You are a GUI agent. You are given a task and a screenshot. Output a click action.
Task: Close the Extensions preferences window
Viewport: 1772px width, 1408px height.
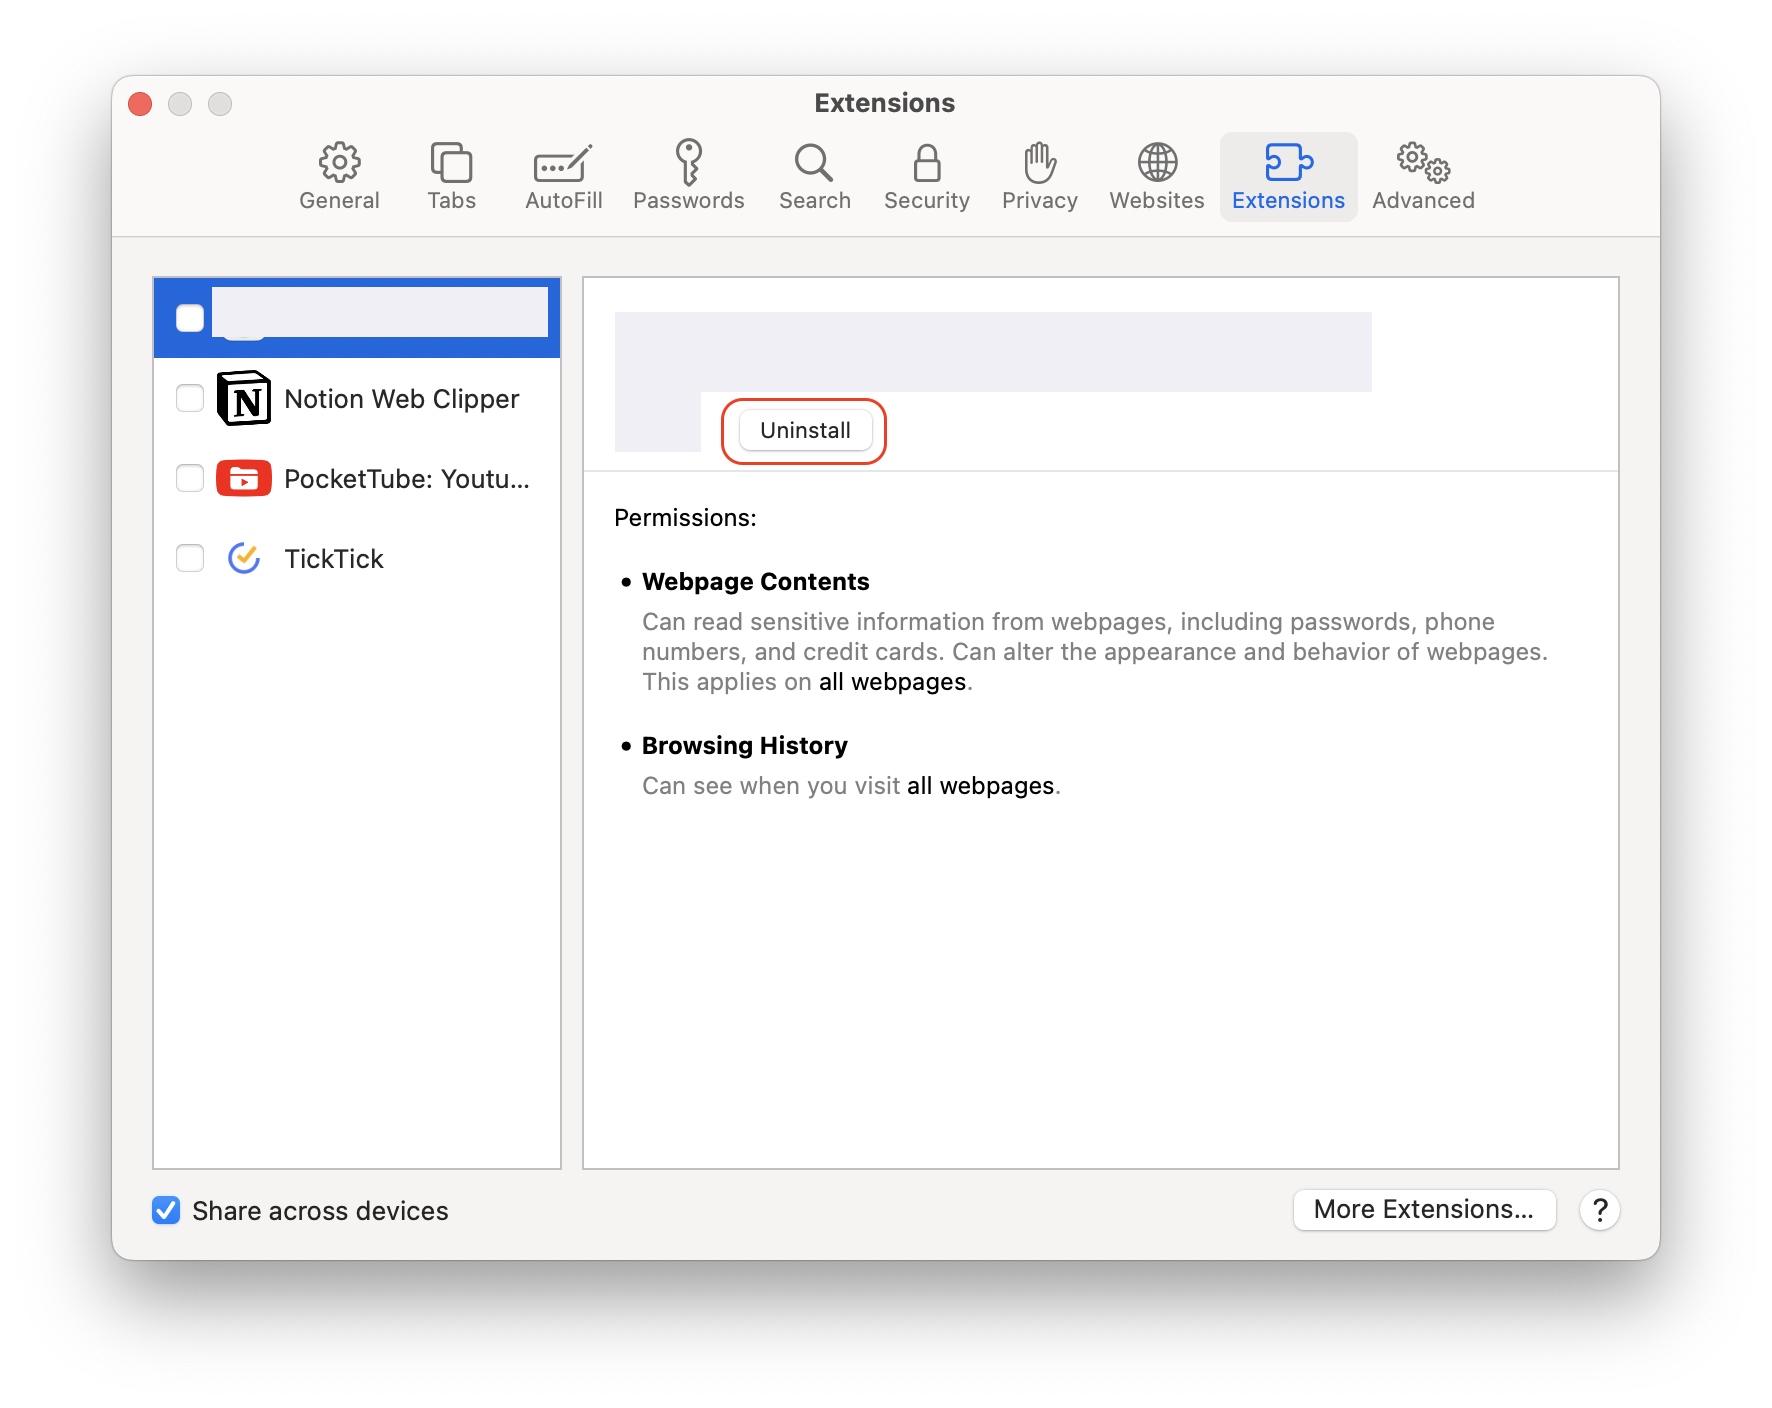coord(140,104)
